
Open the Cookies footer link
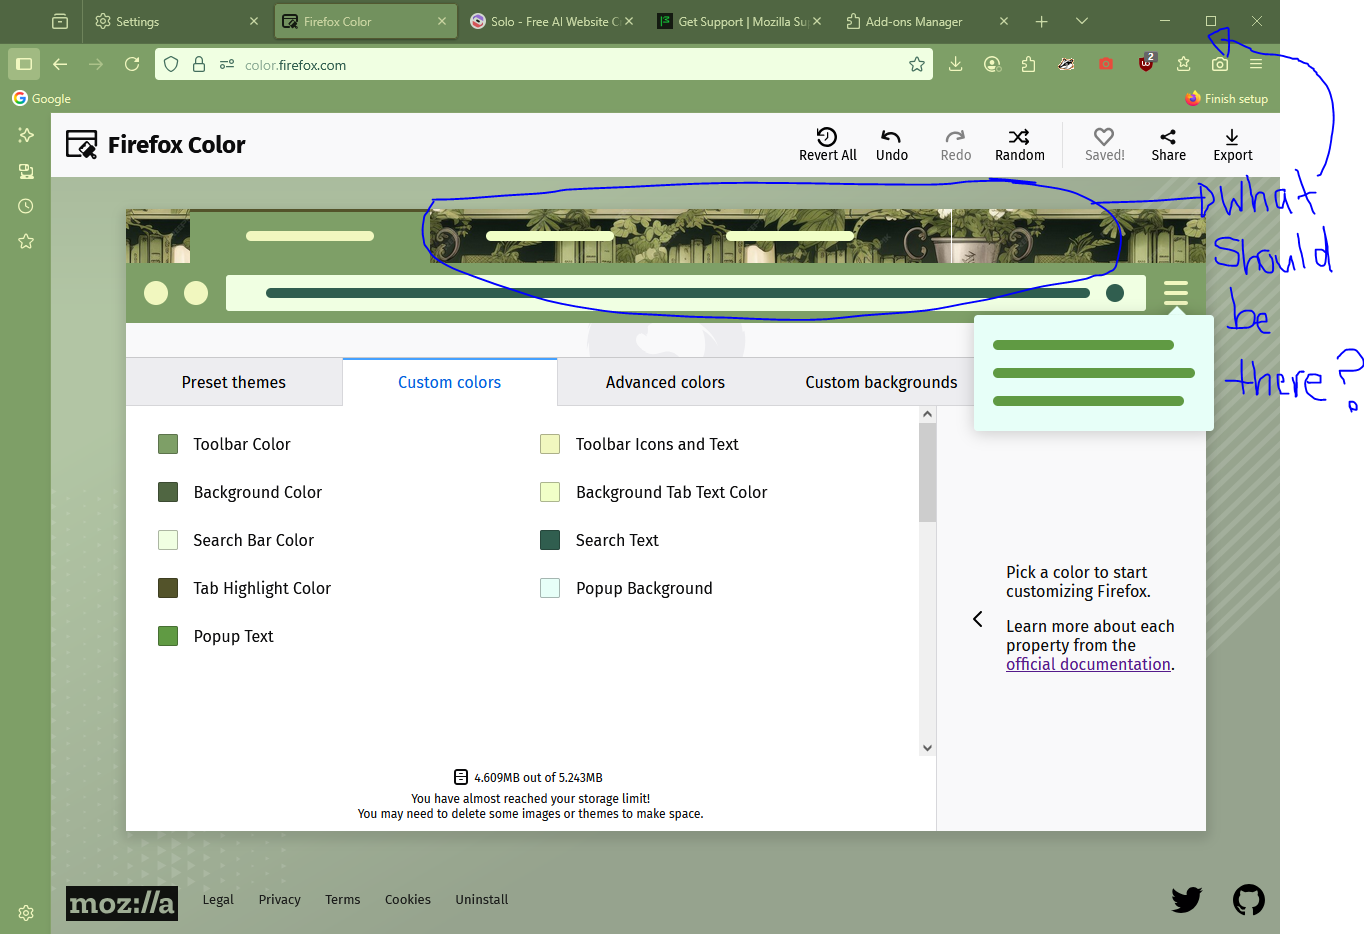[x=408, y=899]
